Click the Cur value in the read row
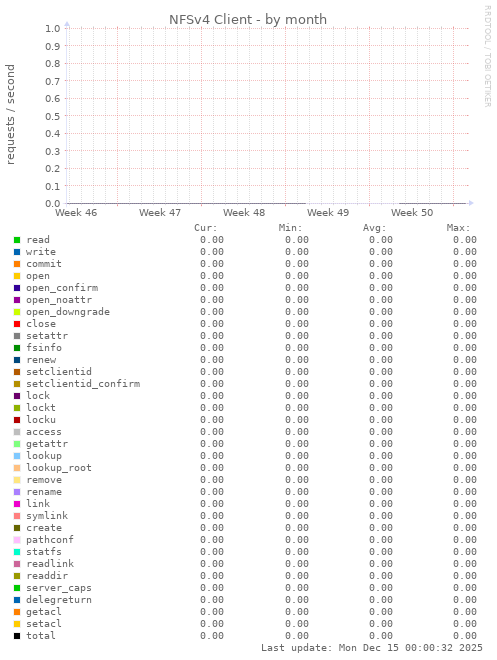Image resolution: width=497 pixels, height=660 pixels. click(x=212, y=240)
